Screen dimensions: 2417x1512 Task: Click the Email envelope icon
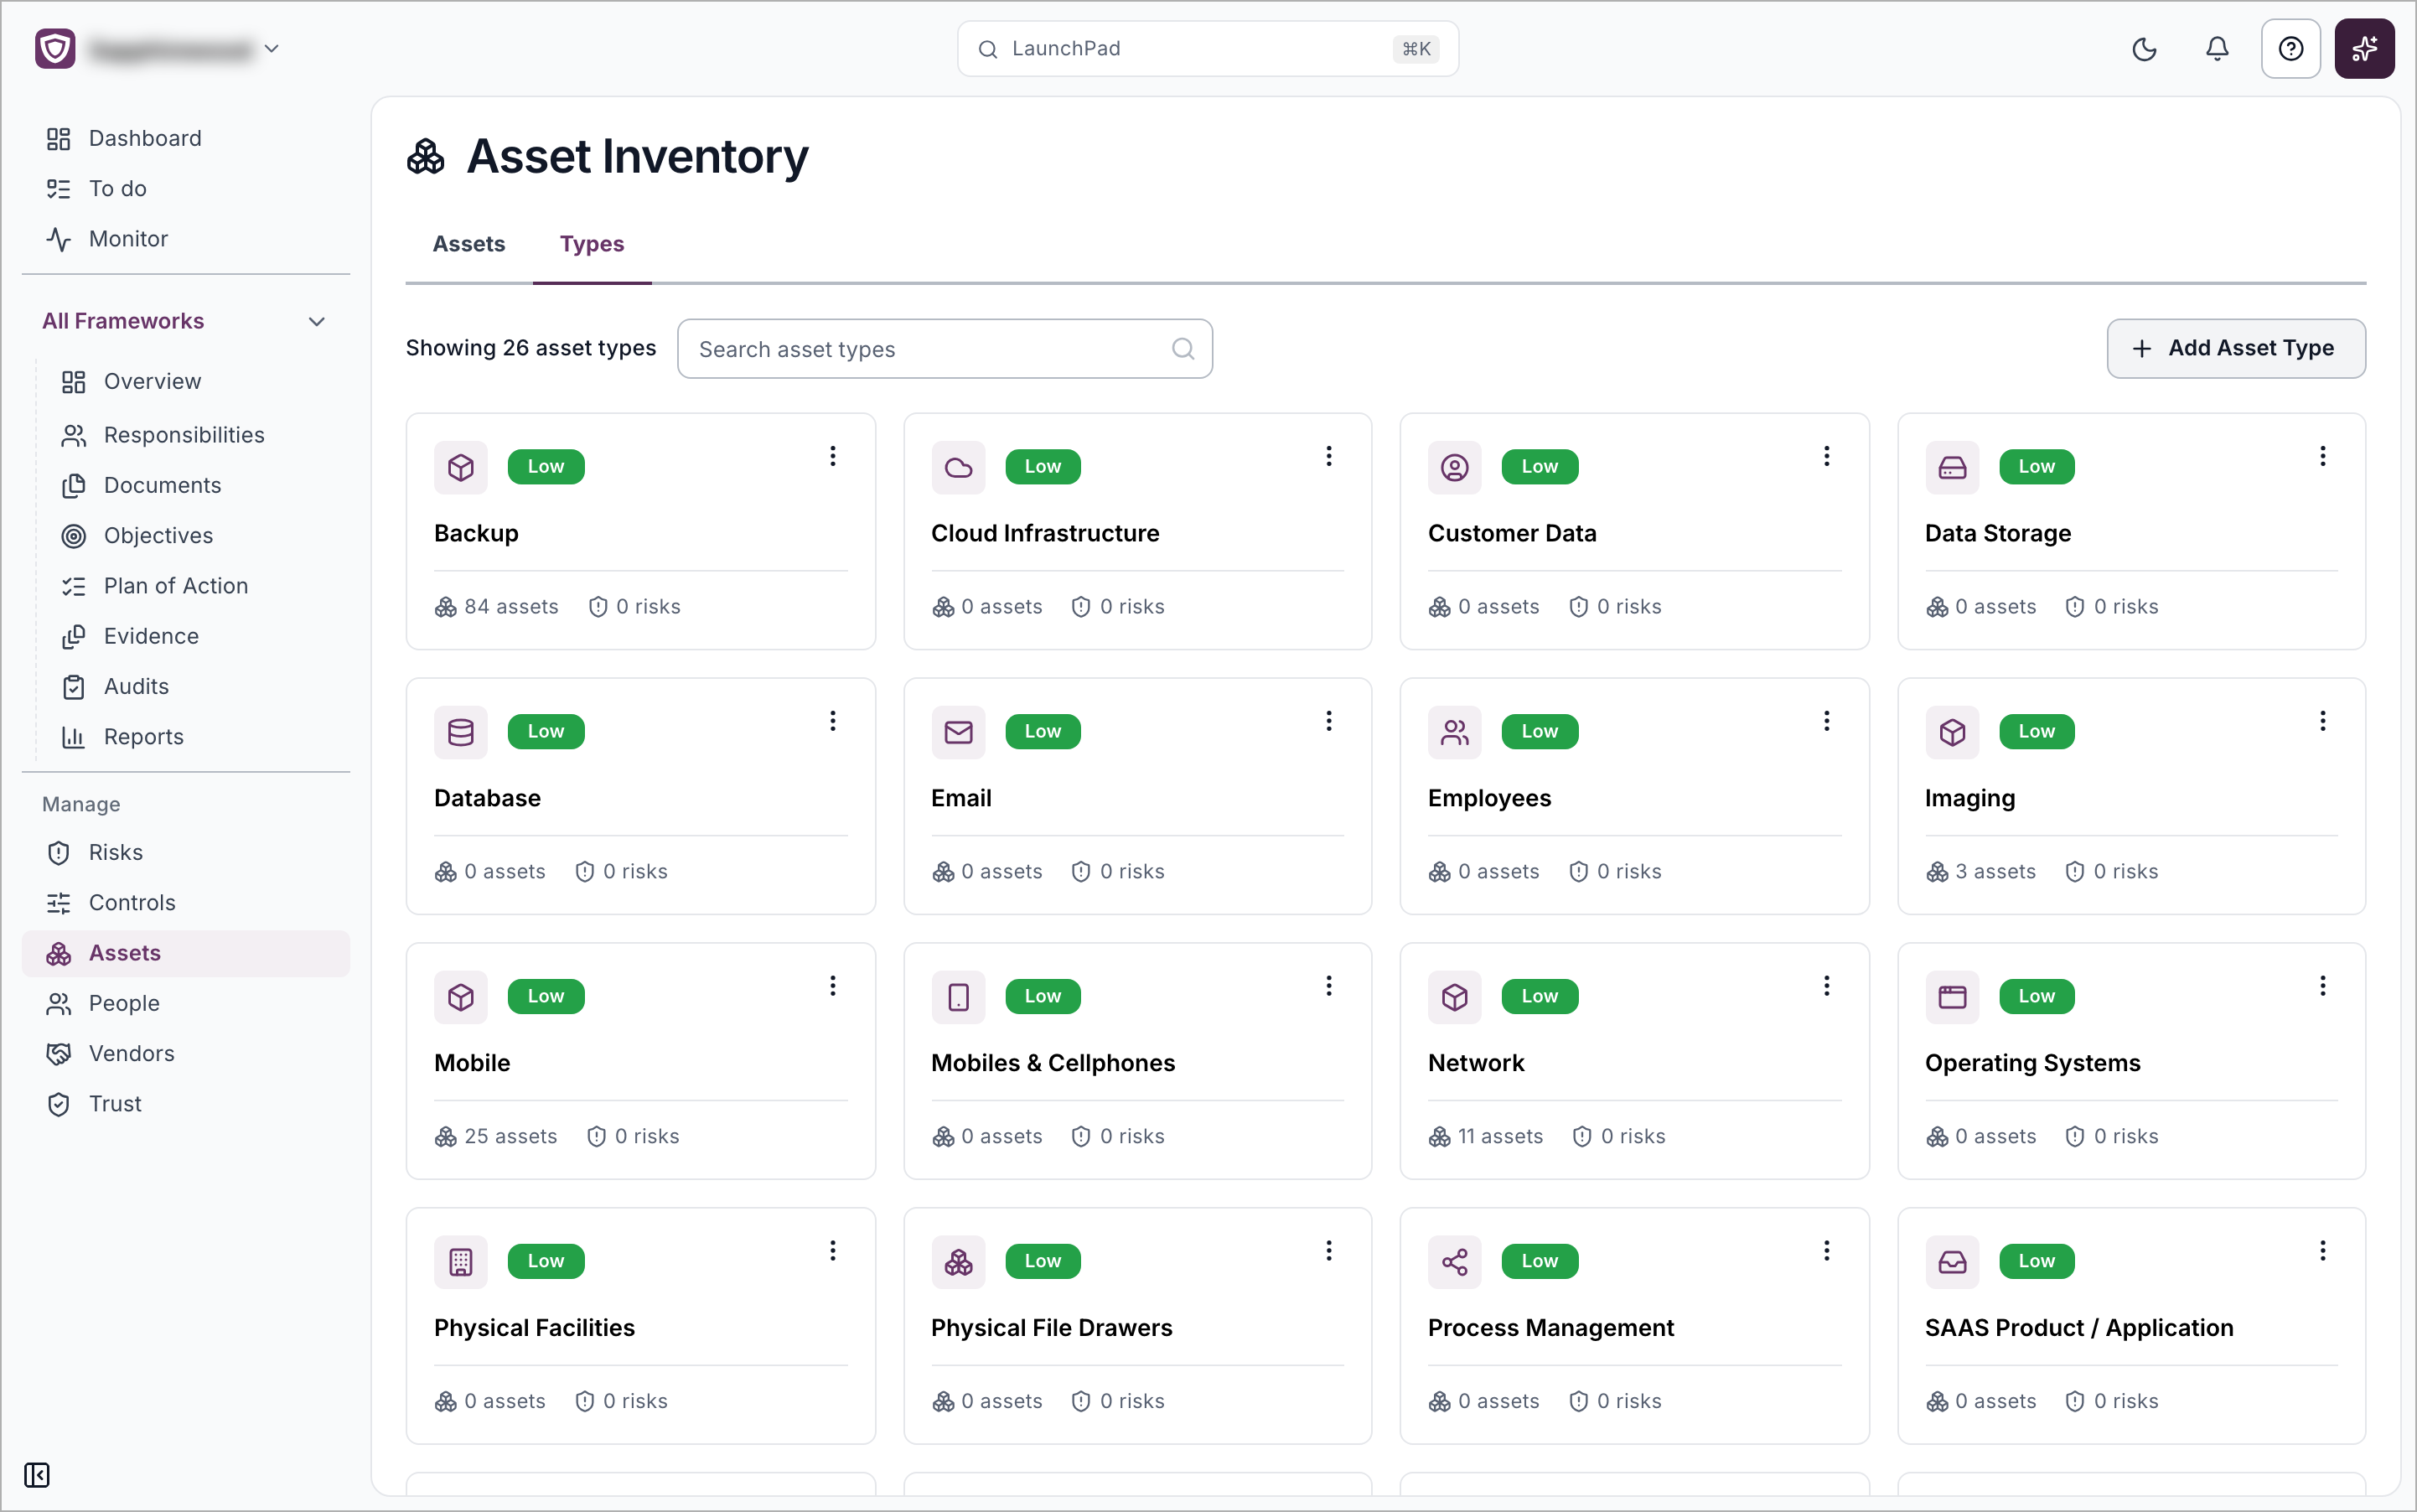(958, 732)
